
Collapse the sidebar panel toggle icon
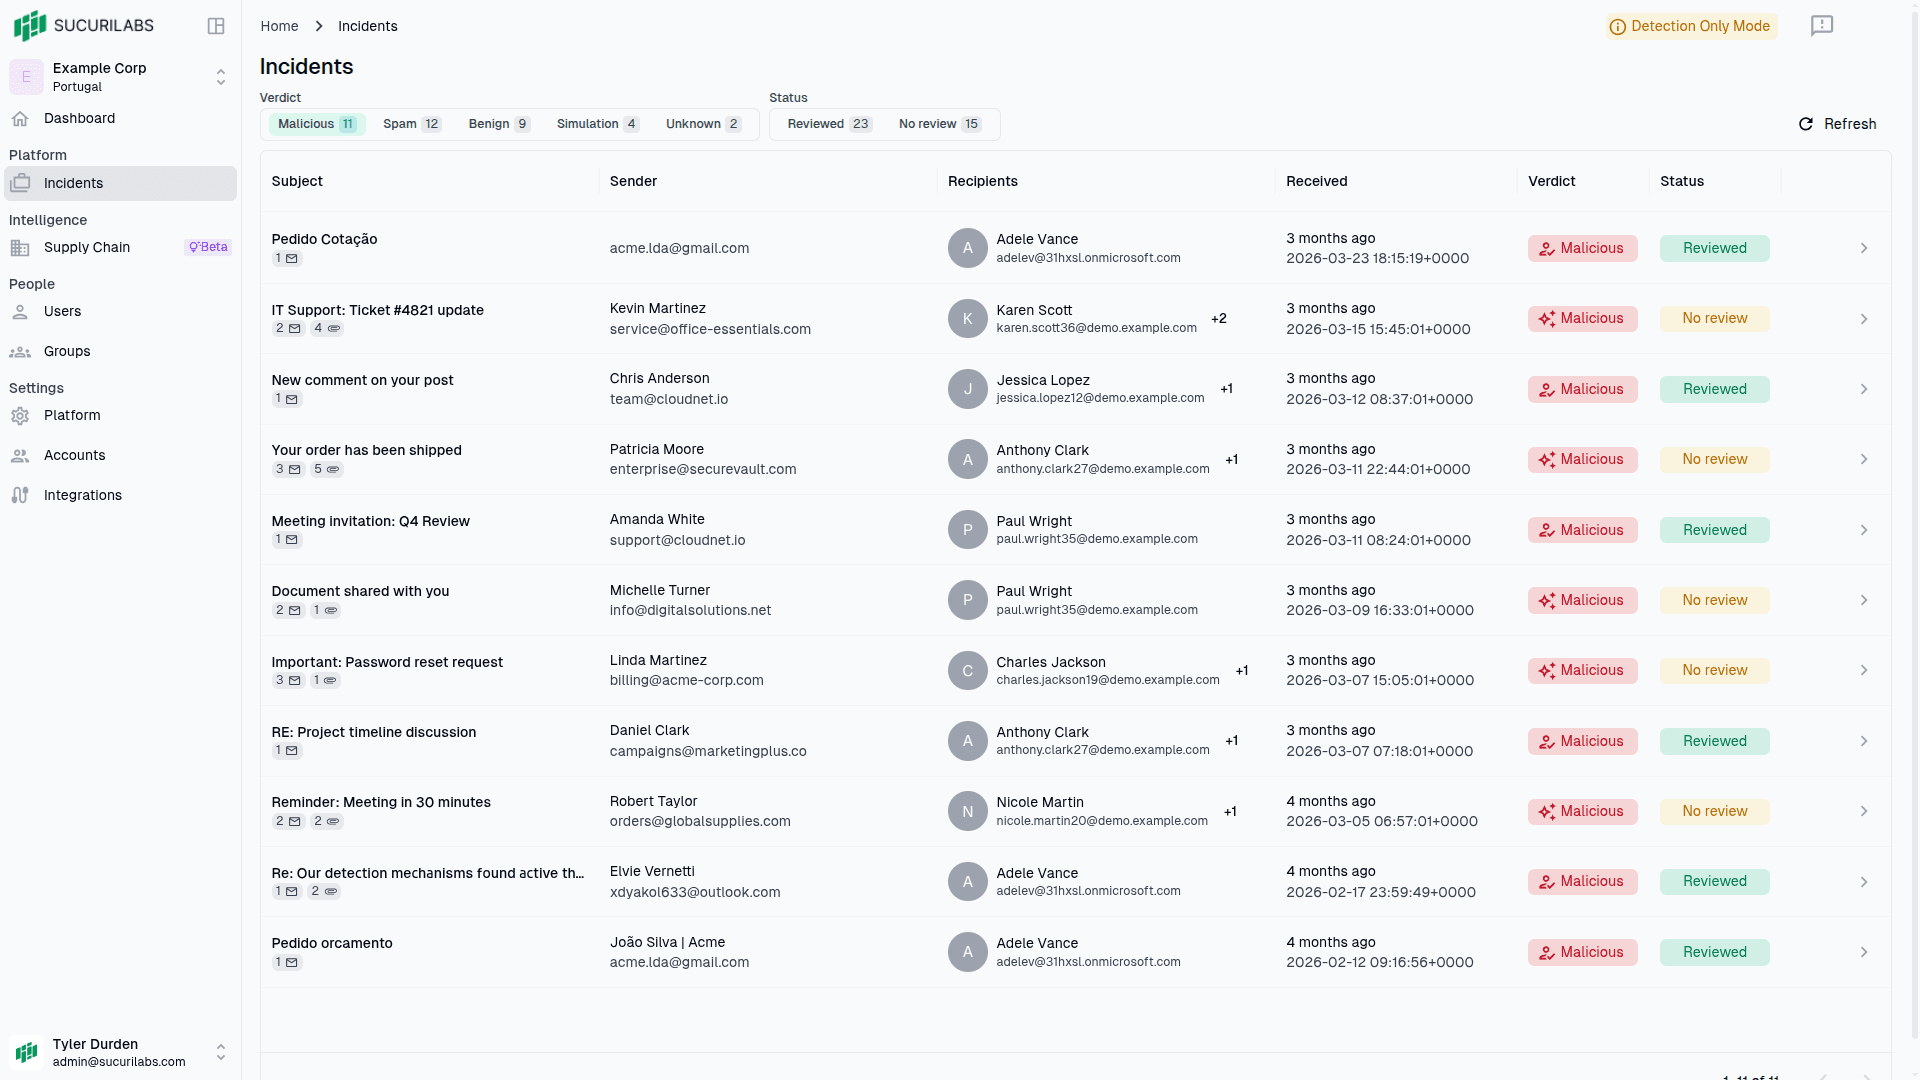tap(216, 26)
